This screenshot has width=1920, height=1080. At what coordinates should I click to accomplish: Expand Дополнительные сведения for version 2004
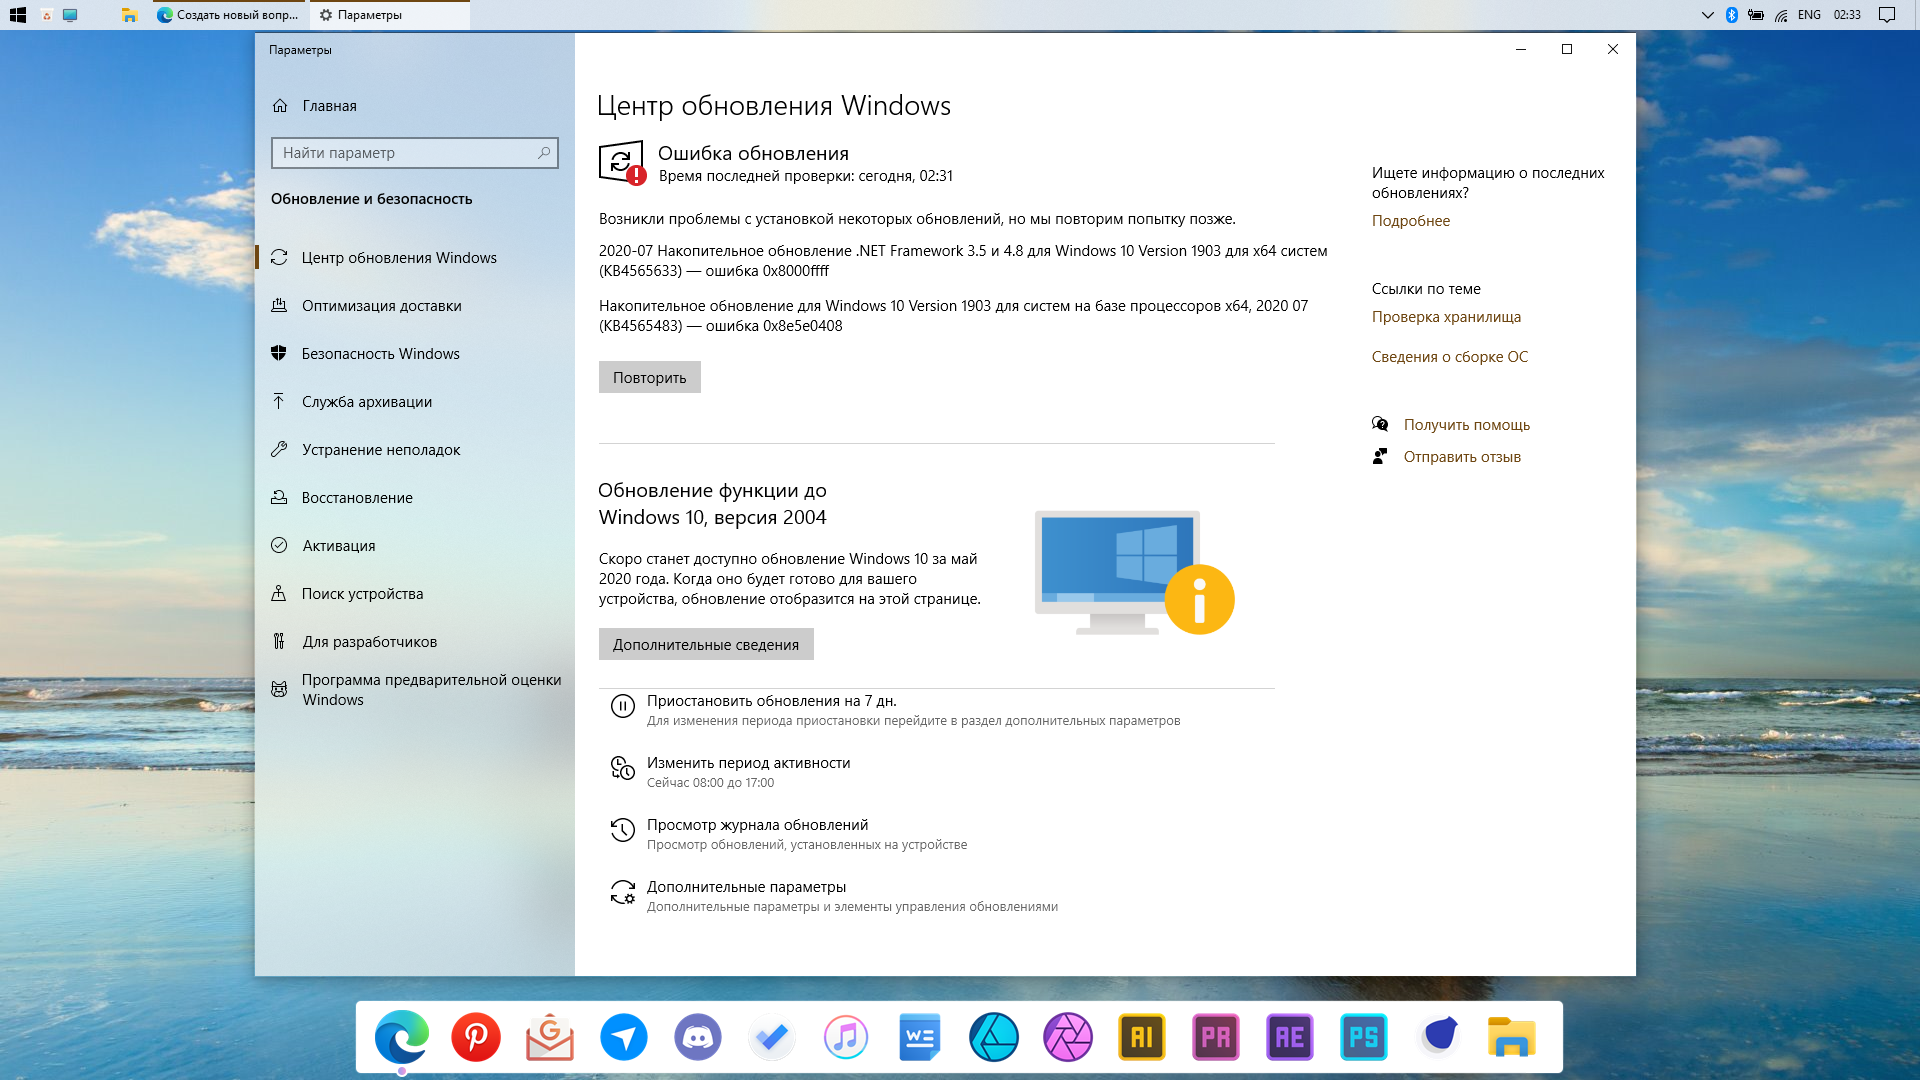(x=705, y=644)
